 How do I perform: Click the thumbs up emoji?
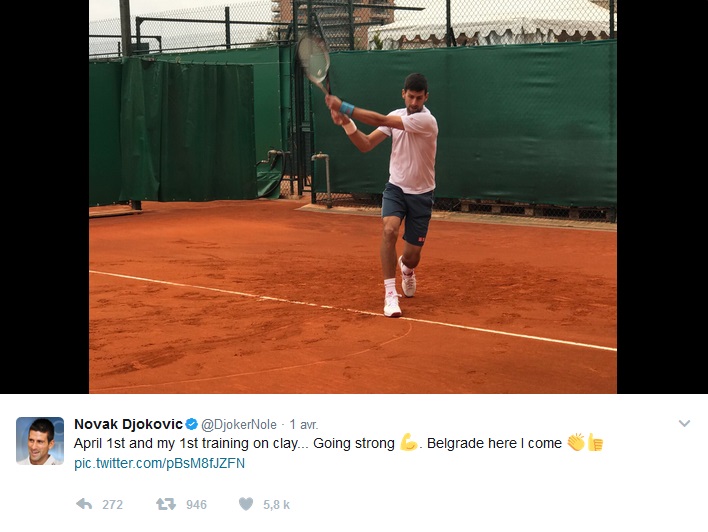coord(595,443)
